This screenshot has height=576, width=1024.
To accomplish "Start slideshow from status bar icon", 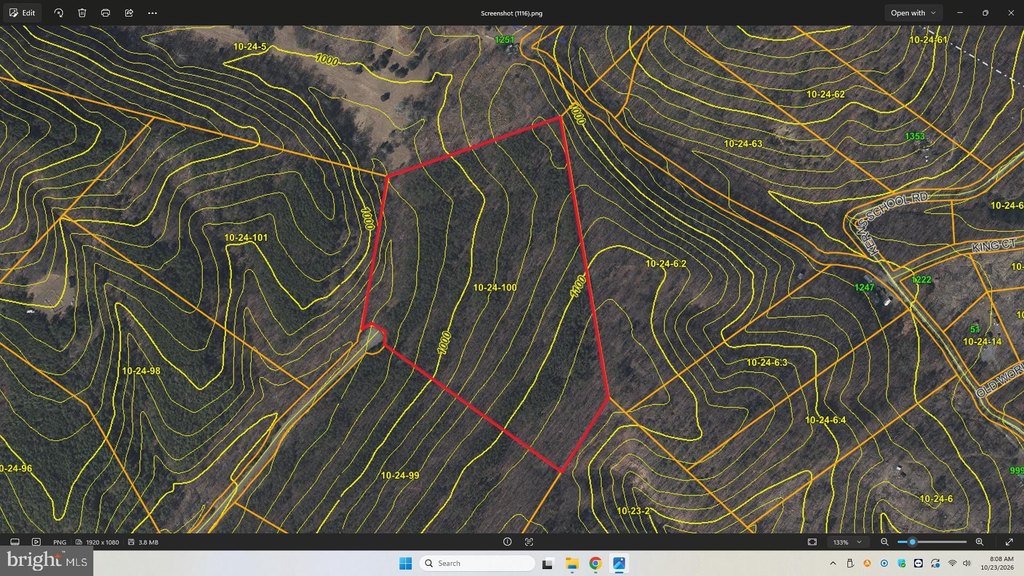I will pyautogui.click(x=37, y=542).
